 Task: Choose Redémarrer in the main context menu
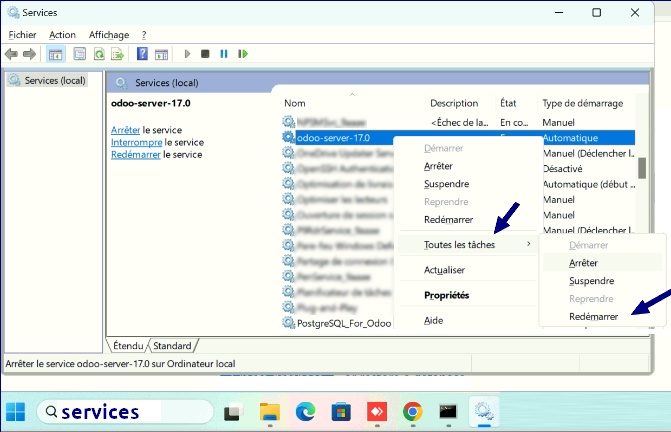point(448,220)
